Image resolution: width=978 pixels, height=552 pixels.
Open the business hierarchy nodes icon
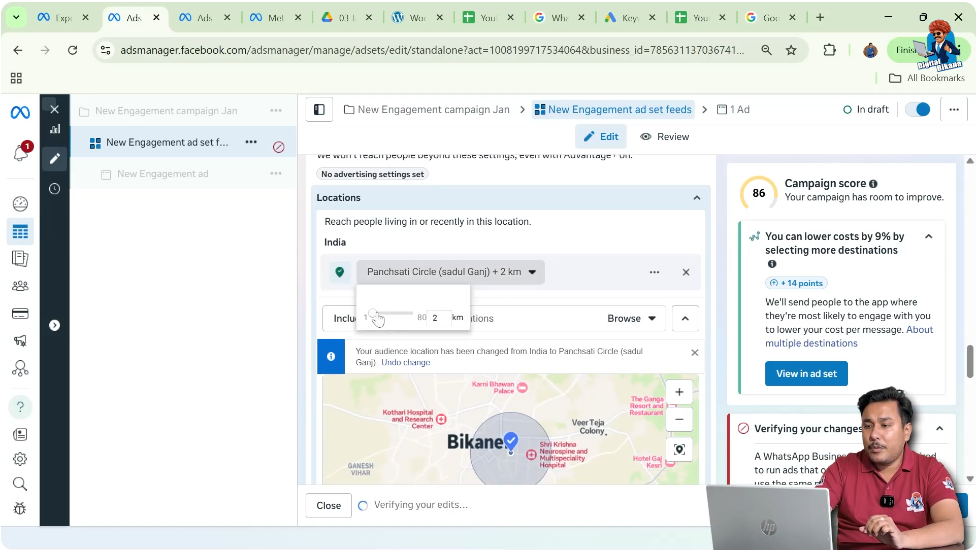20,369
